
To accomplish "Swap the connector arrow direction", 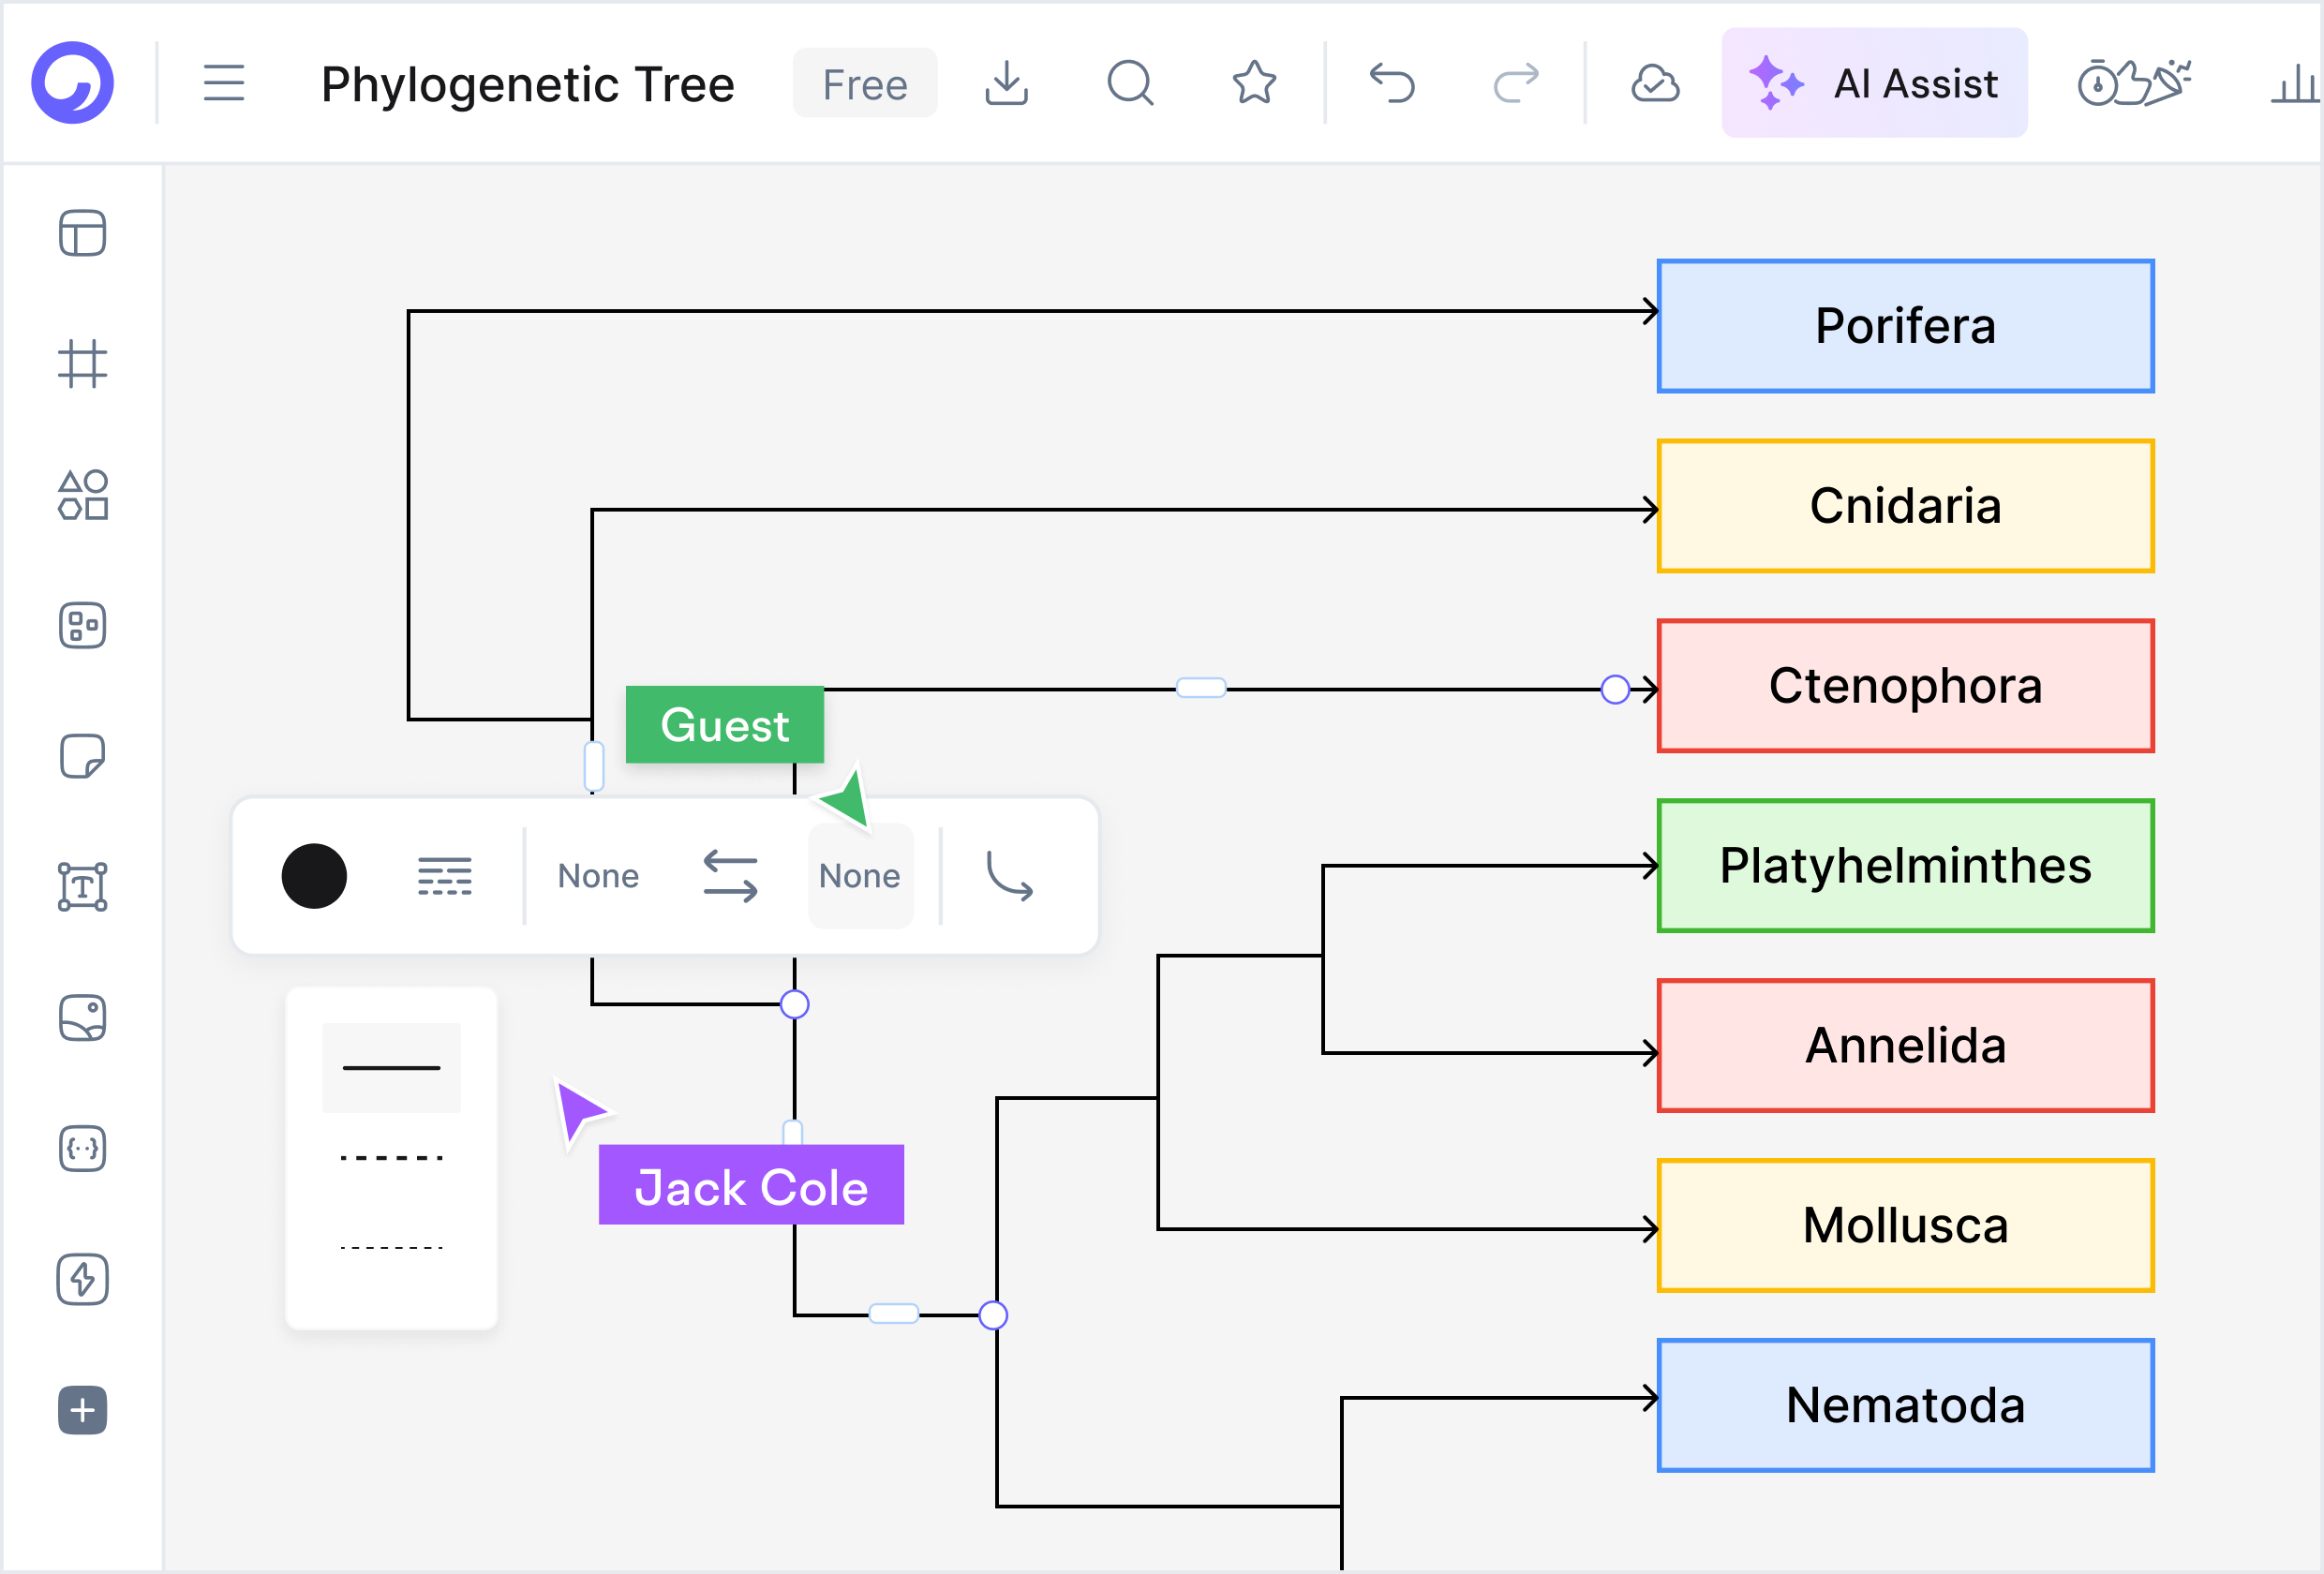I will (x=730, y=876).
